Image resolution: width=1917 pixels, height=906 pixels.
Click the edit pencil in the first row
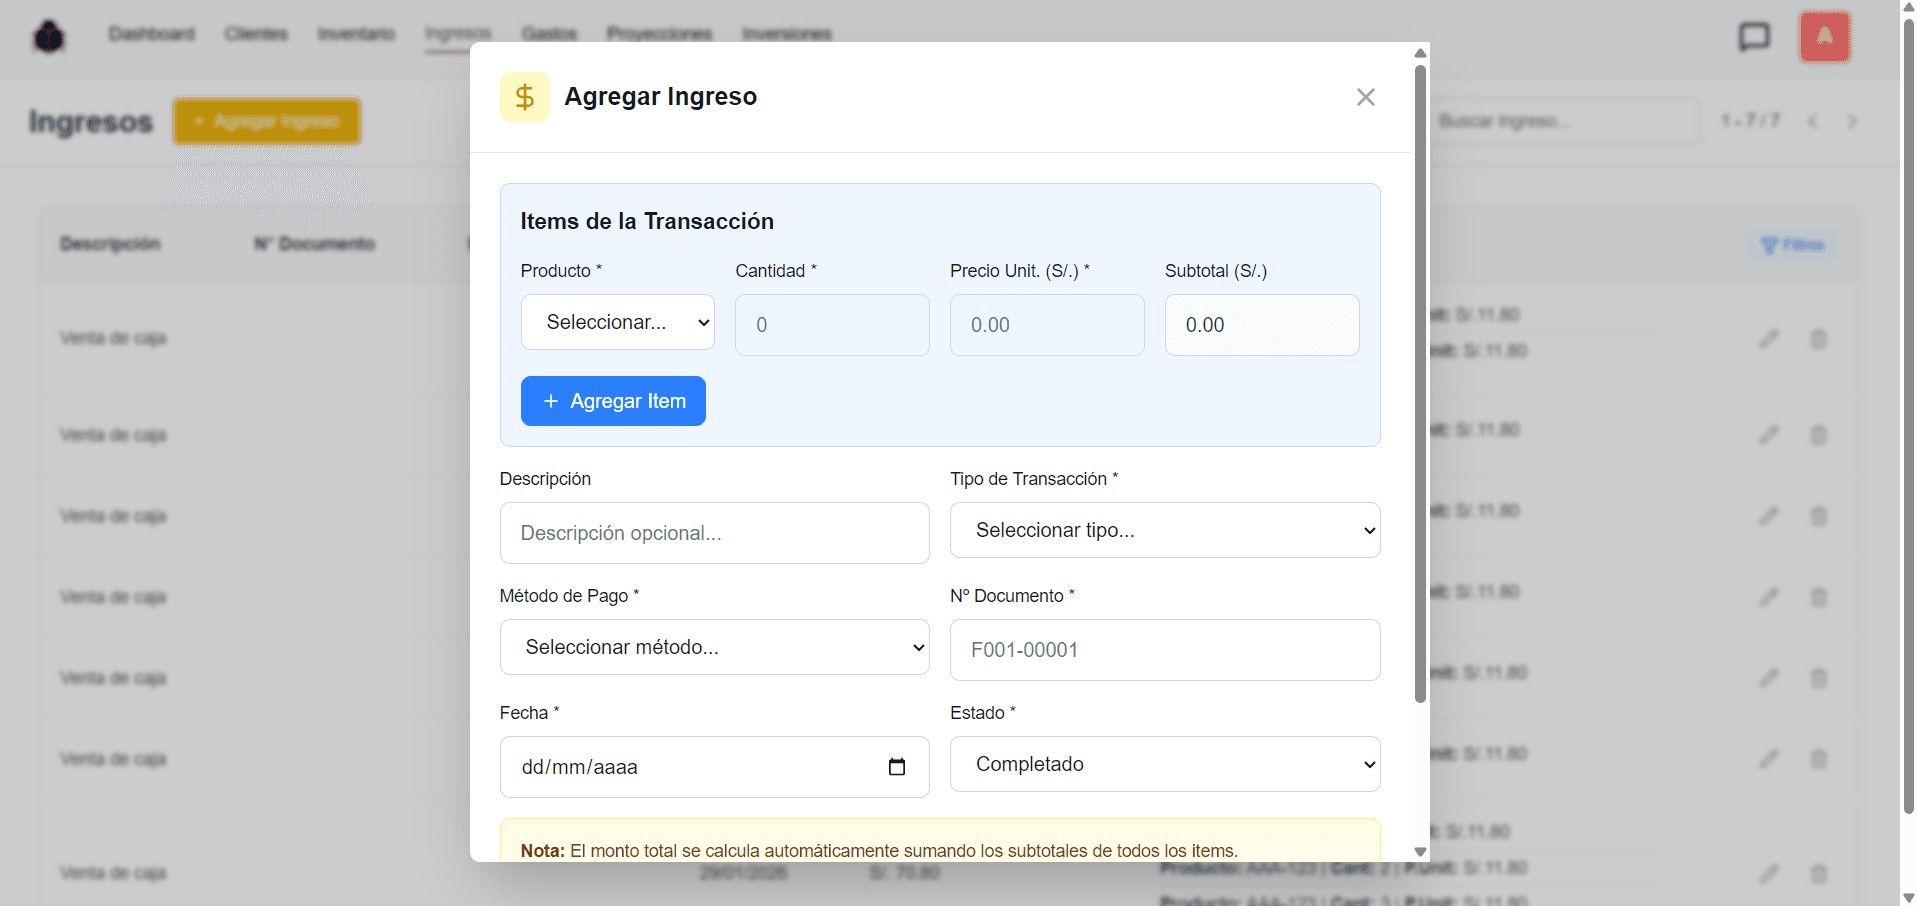[x=1769, y=339]
